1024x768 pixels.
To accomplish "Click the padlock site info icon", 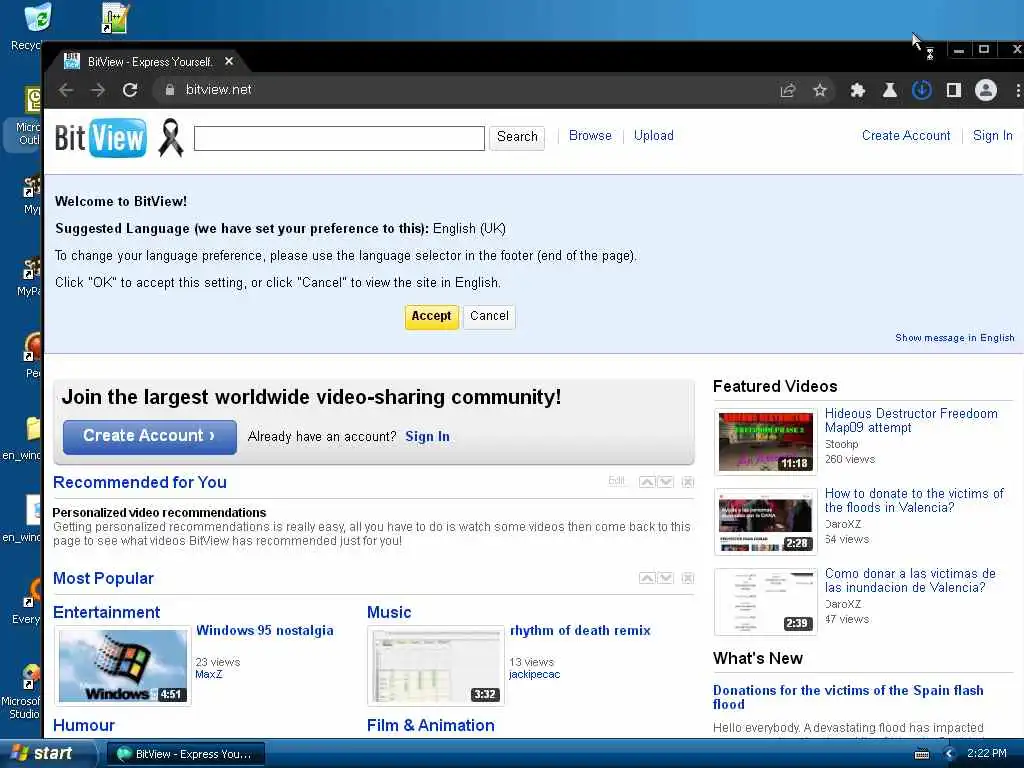I will pyautogui.click(x=170, y=90).
